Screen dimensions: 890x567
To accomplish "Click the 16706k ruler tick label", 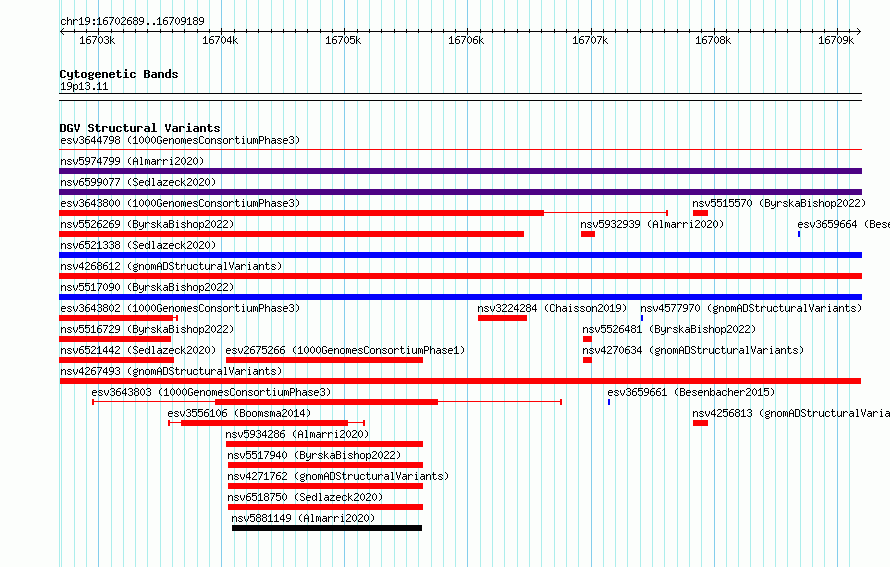I will 466,40.
